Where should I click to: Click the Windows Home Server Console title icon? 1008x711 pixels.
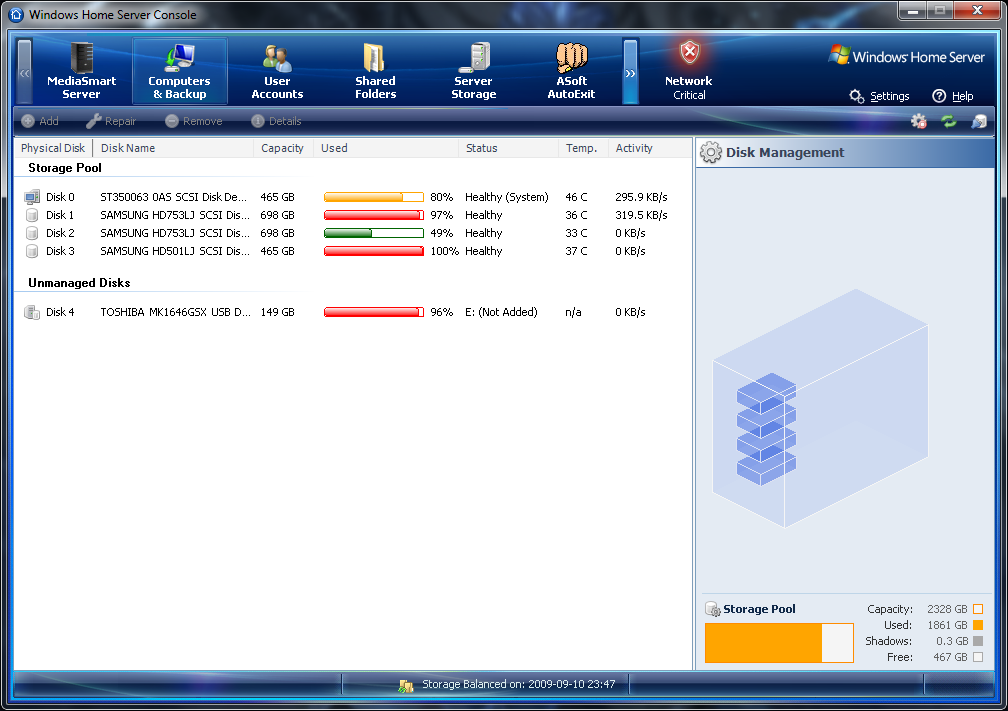coord(16,14)
